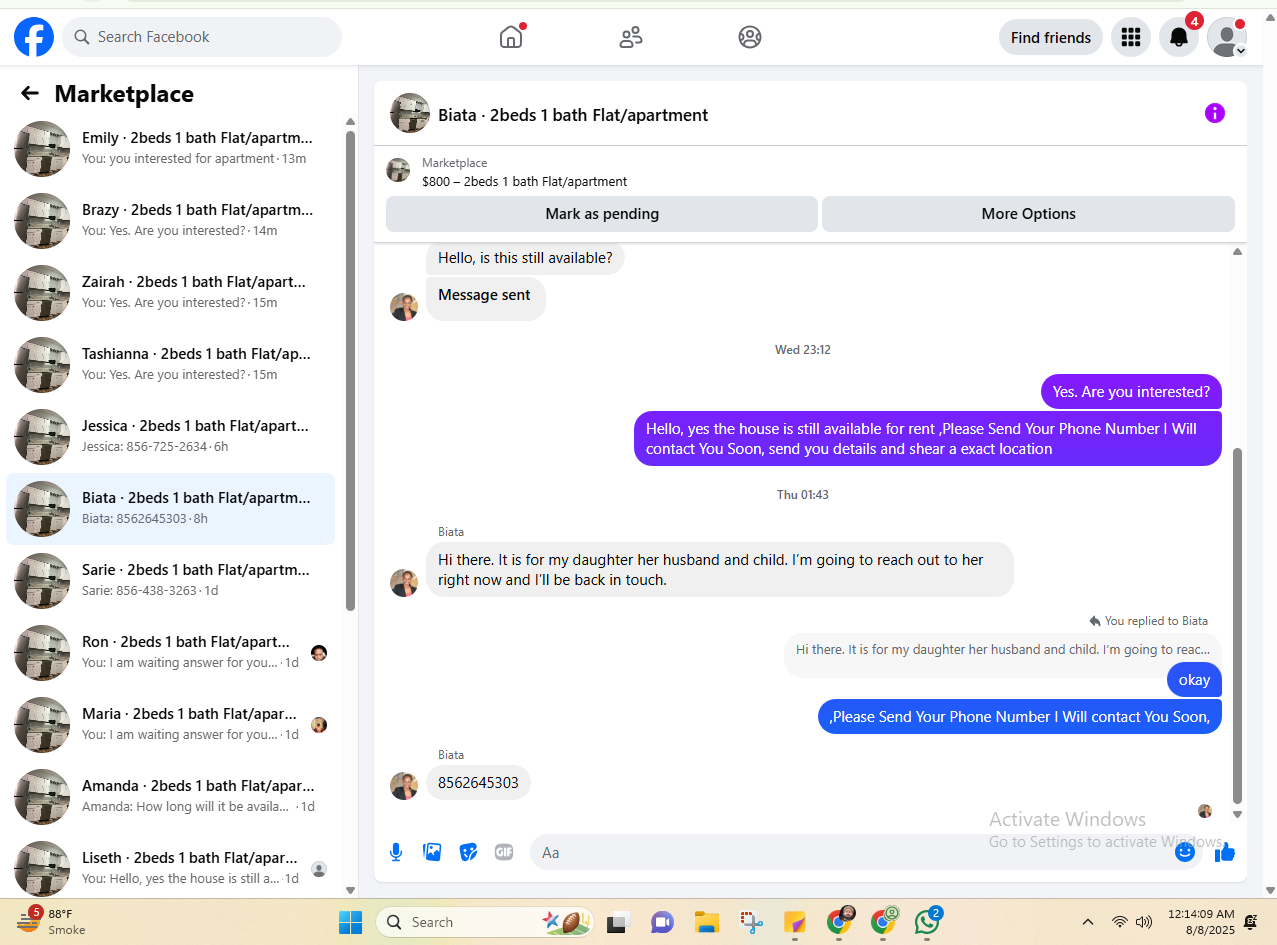1277x945 pixels.
Task: Choose a sticker icon
Action: (468, 852)
